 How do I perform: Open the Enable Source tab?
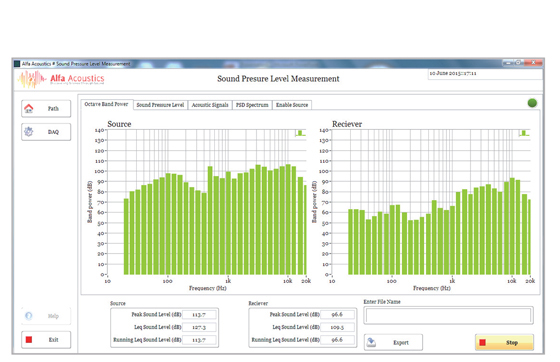coord(292,105)
